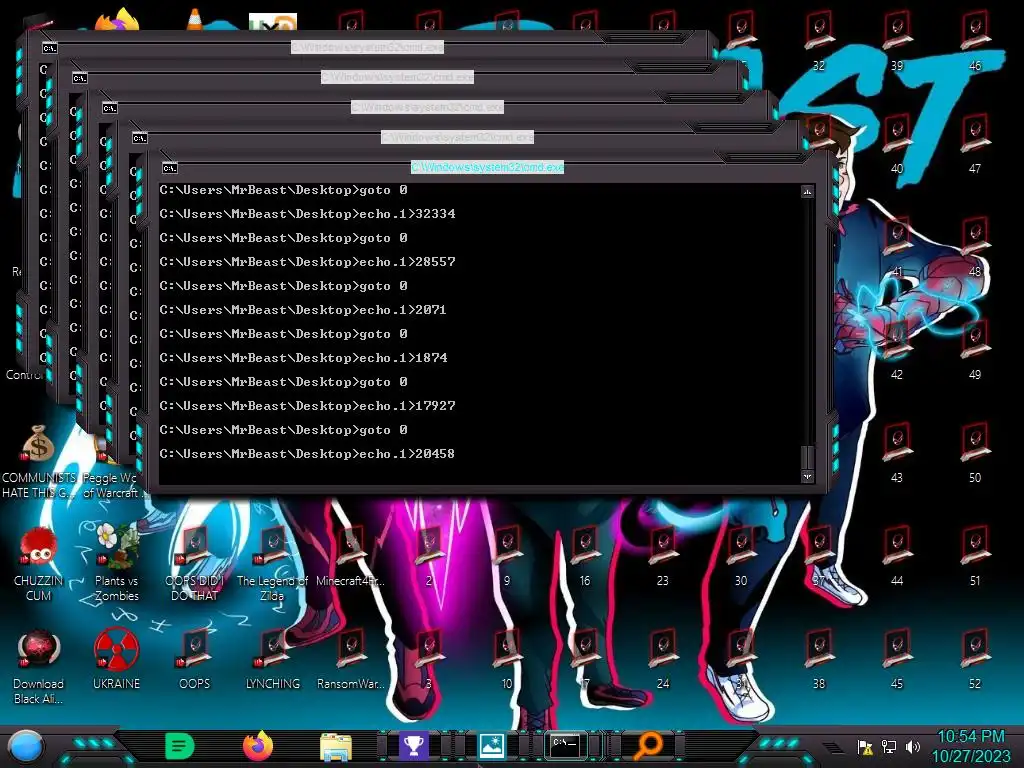1024x768 pixels.
Task: Select the OOPS DID I DO THAT icon
Action: 195,563
